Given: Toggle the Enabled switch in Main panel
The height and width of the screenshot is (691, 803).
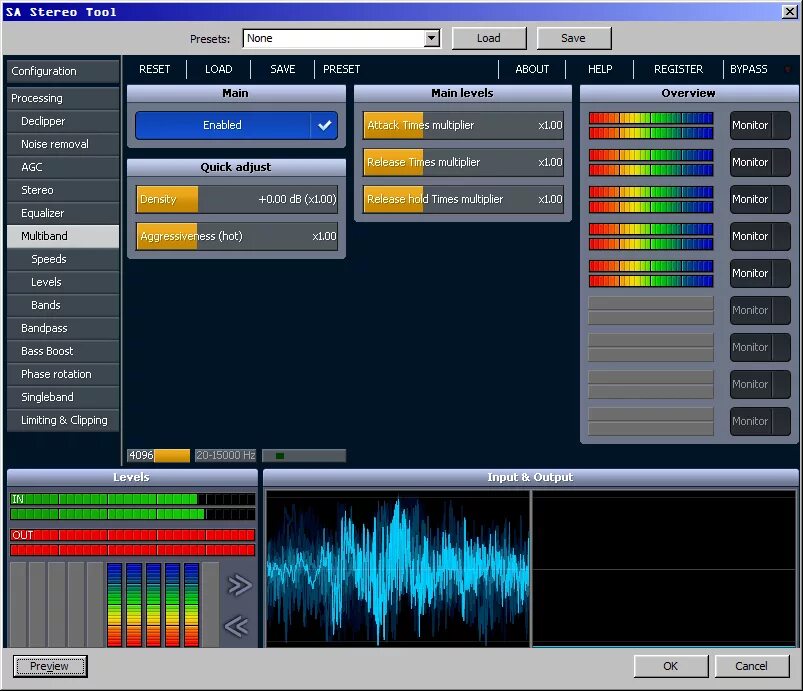Looking at the screenshot, I should (236, 125).
